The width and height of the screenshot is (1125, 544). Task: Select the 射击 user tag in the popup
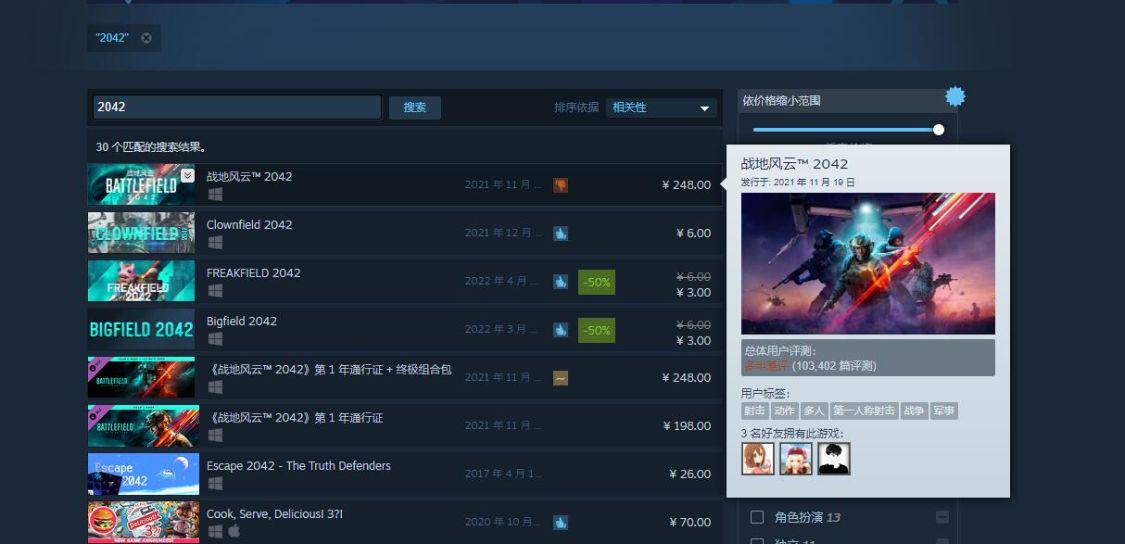click(754, 411)
